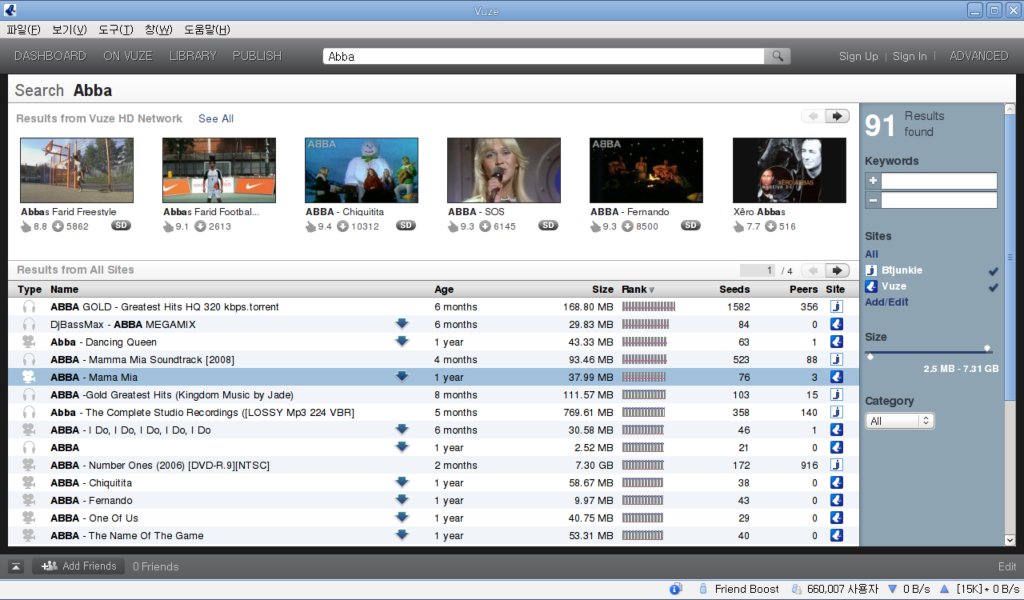Open the 도구(T) menu

pyautogui.click(x=116, y=29)
